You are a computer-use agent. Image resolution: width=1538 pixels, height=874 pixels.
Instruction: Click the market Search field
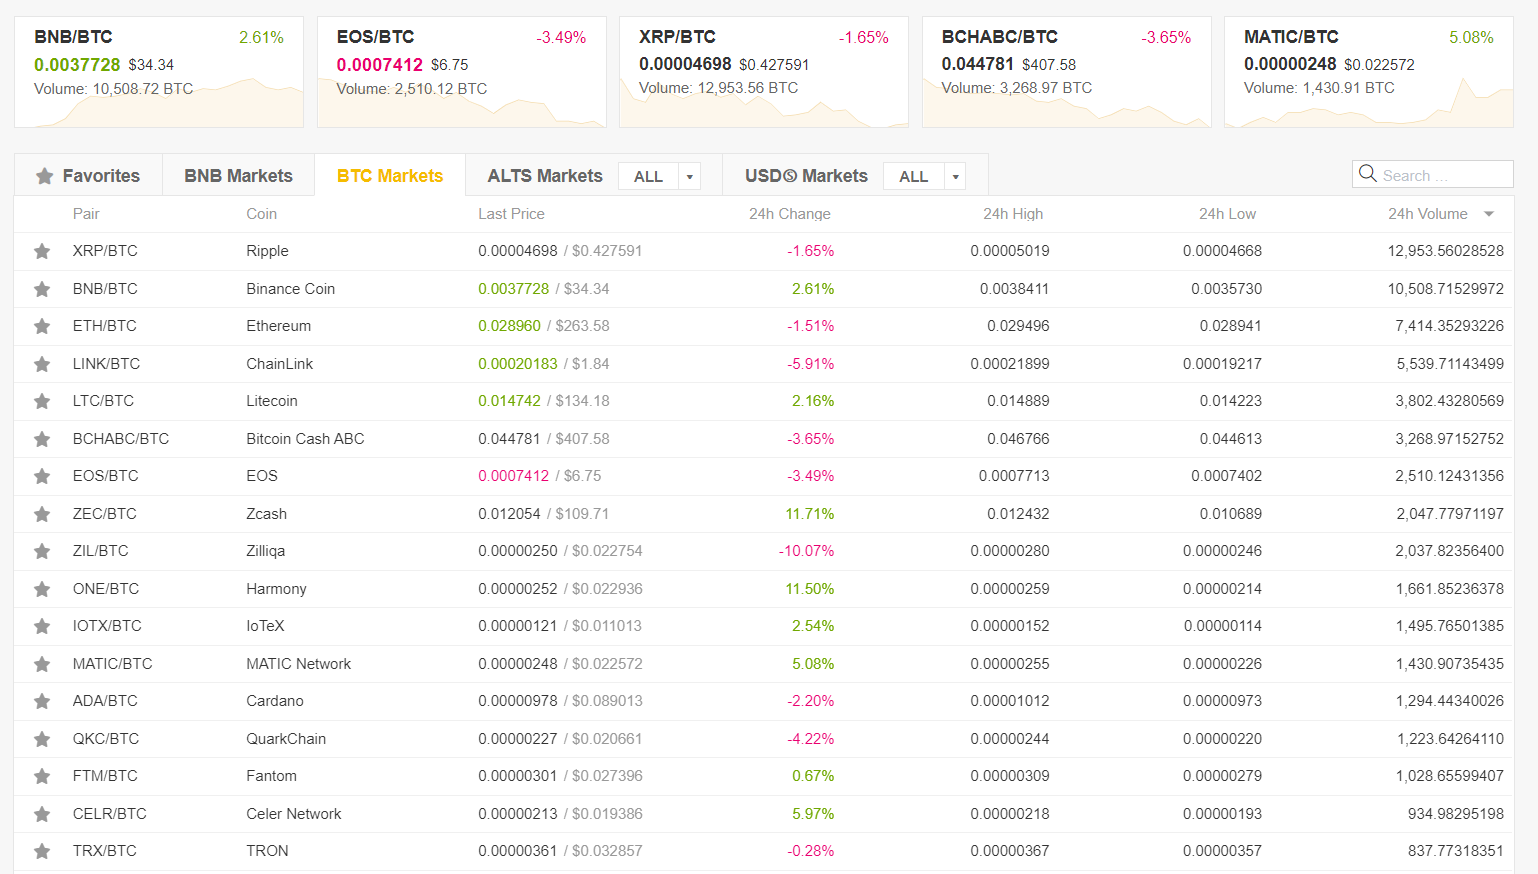click(1433, 174)
